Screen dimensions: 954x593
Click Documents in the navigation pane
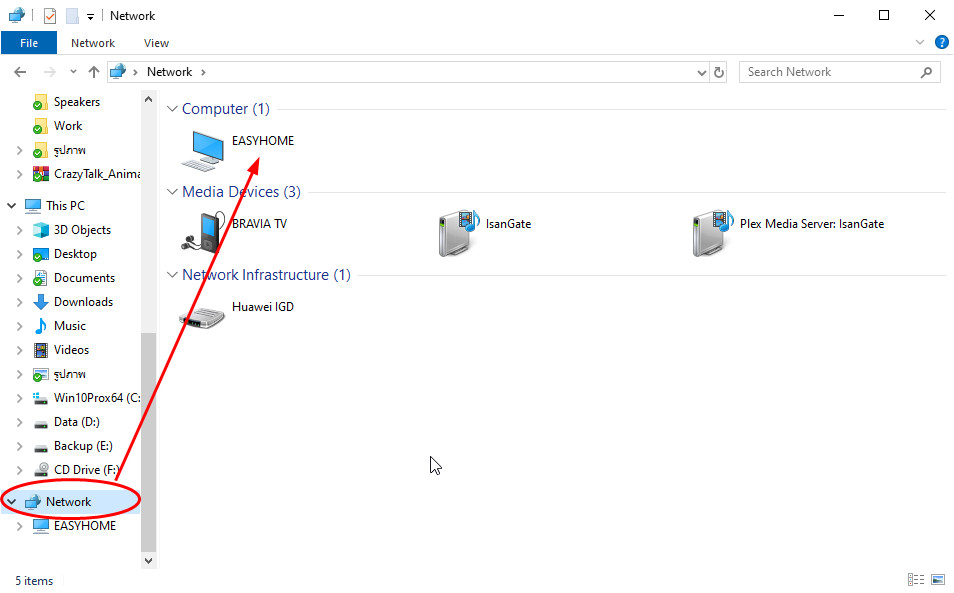click(x=84, y=278)
